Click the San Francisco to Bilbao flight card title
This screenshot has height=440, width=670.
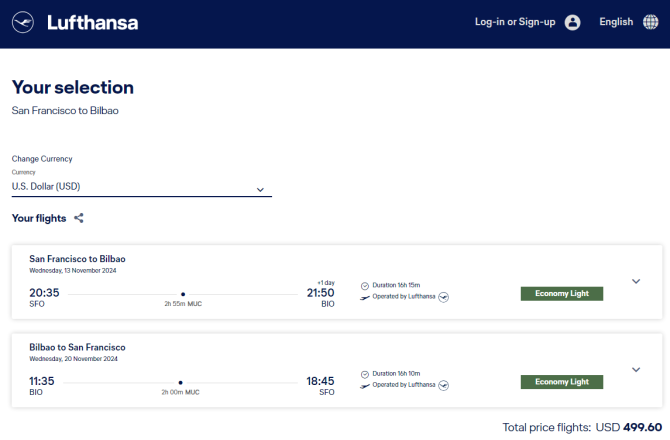tap(77, 259)
